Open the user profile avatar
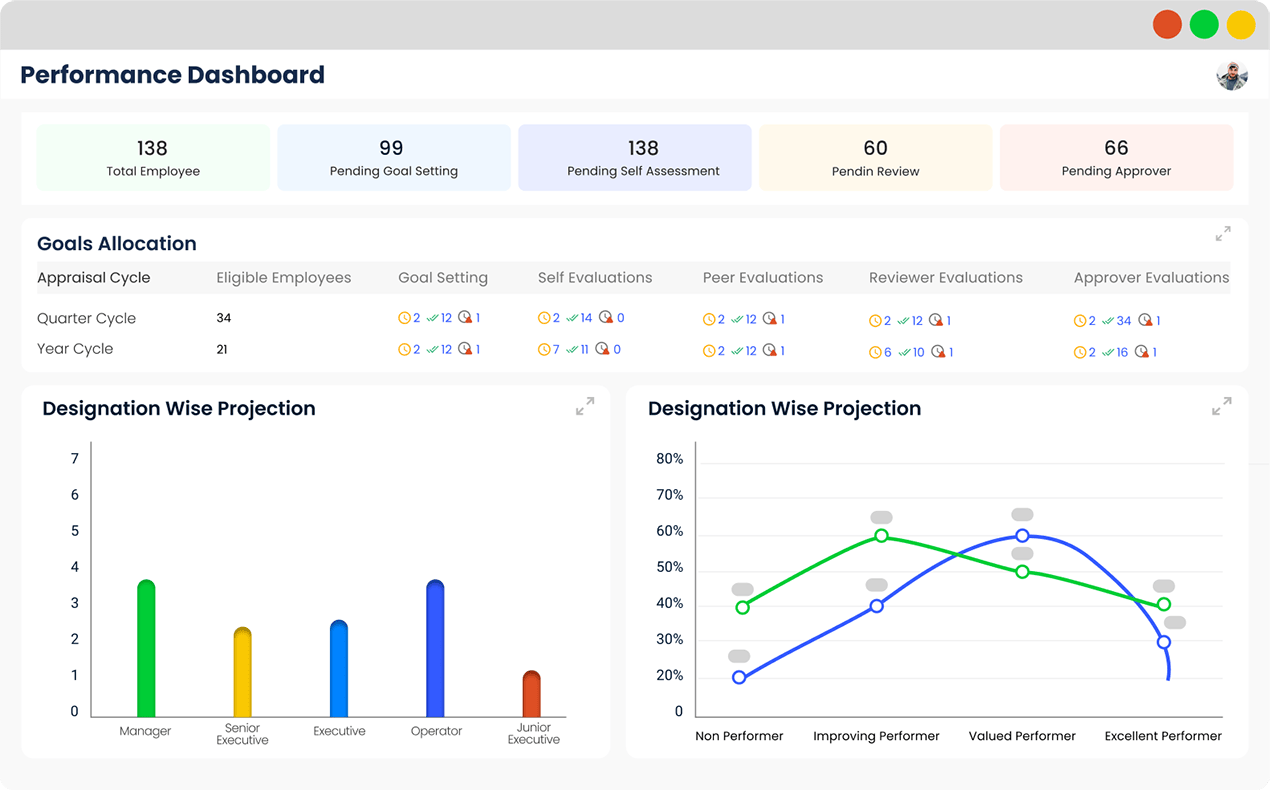This screenshot has height=790, width=1270. coord(1232,75)
